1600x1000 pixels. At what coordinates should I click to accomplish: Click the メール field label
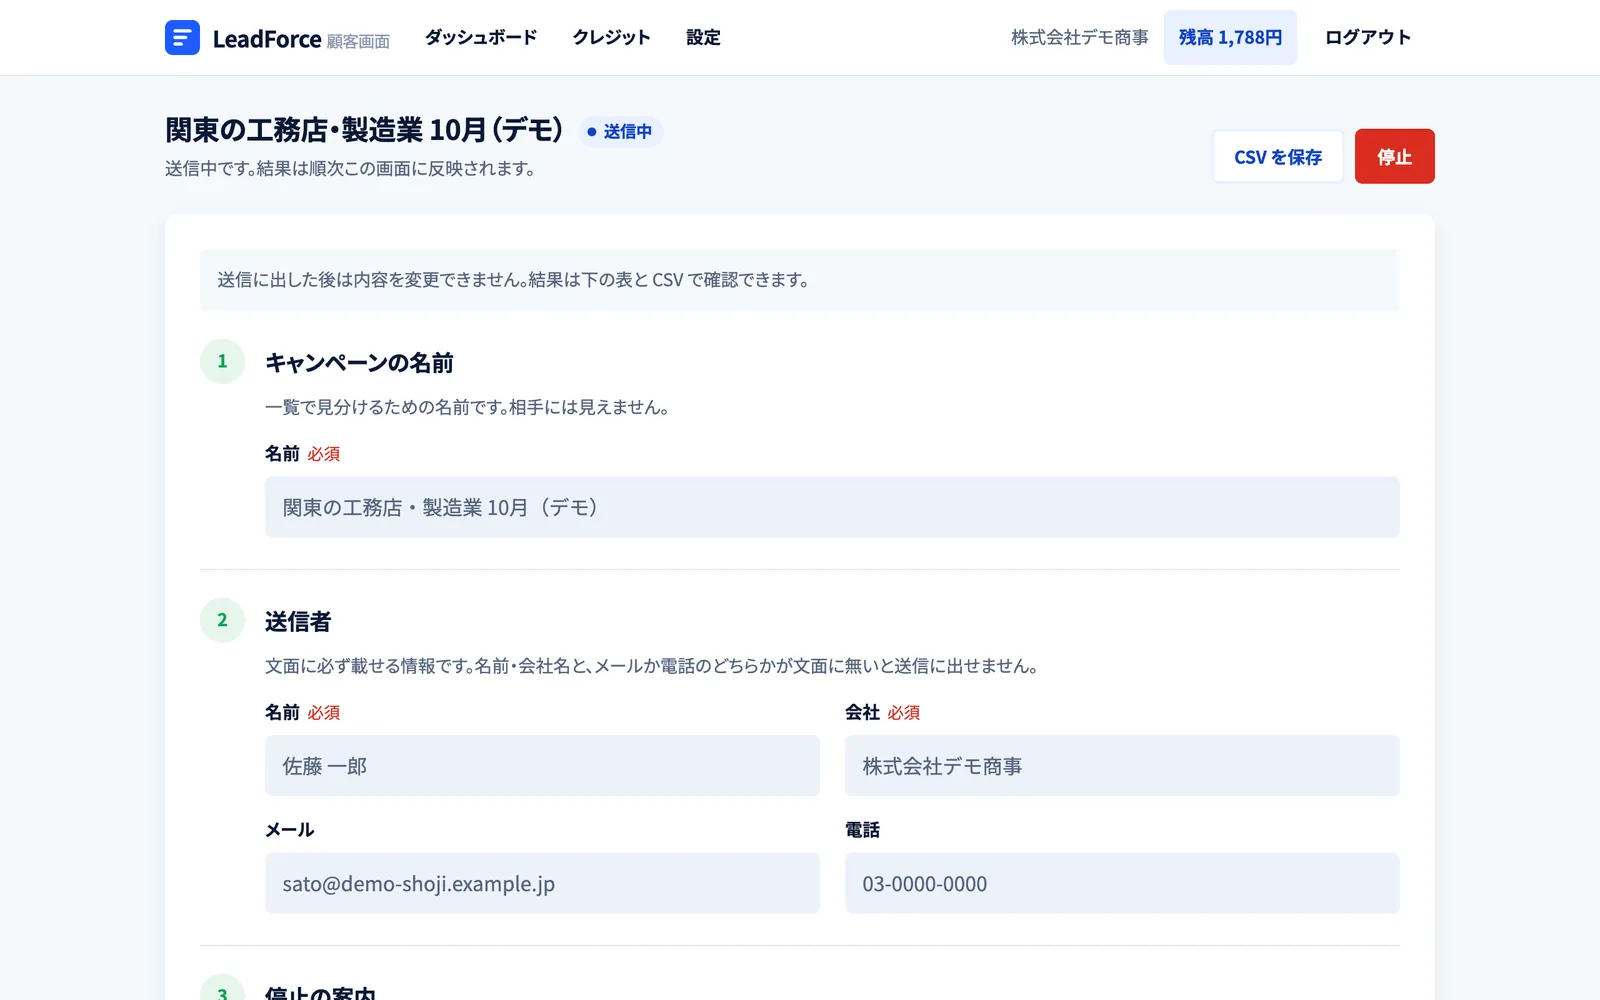[290, 830]
